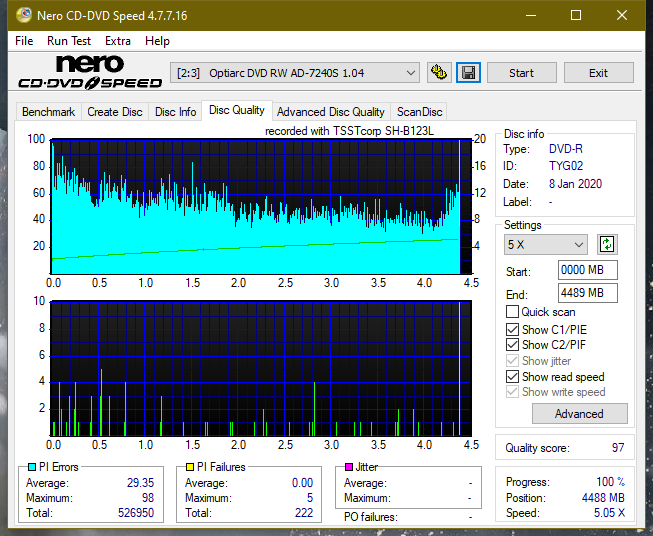Switch to the Disc Info tab
This screenshot has width=653, height=536.
point(175,112)
